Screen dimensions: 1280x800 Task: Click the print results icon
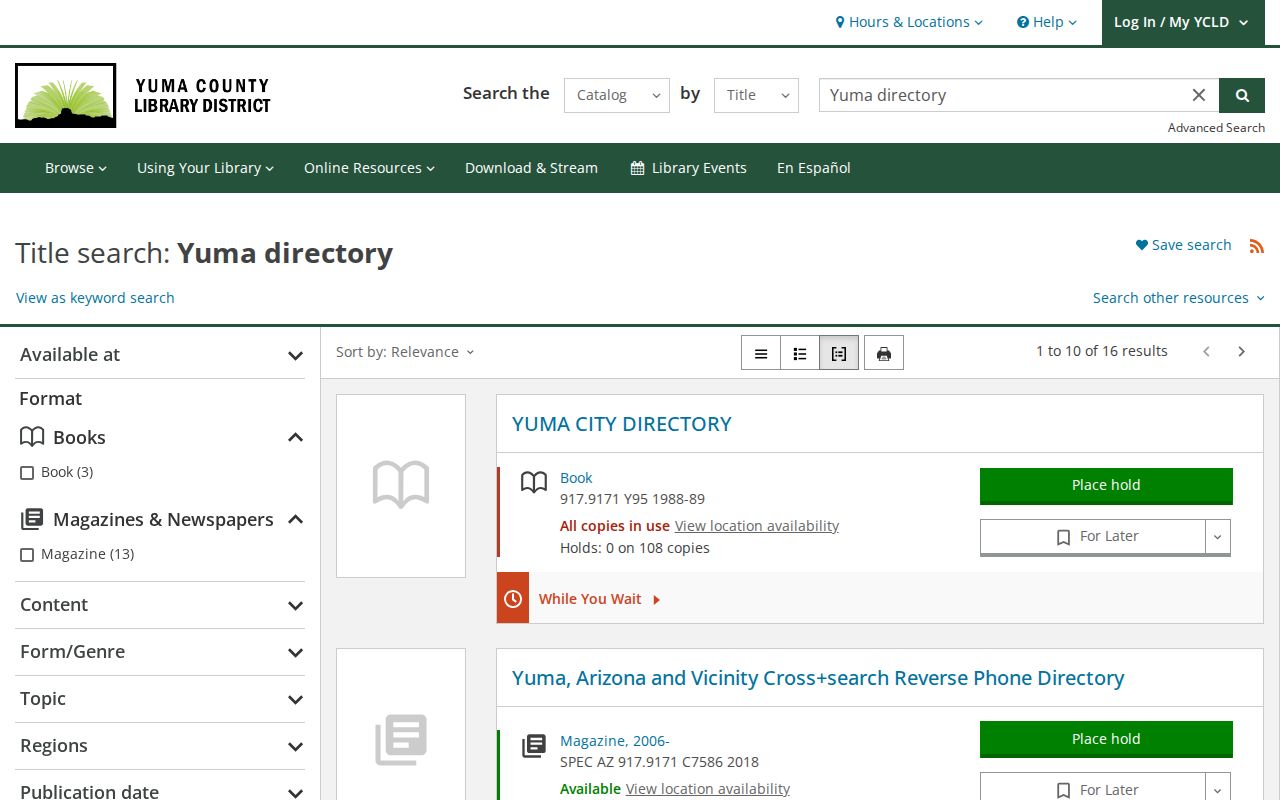(884, 353)
